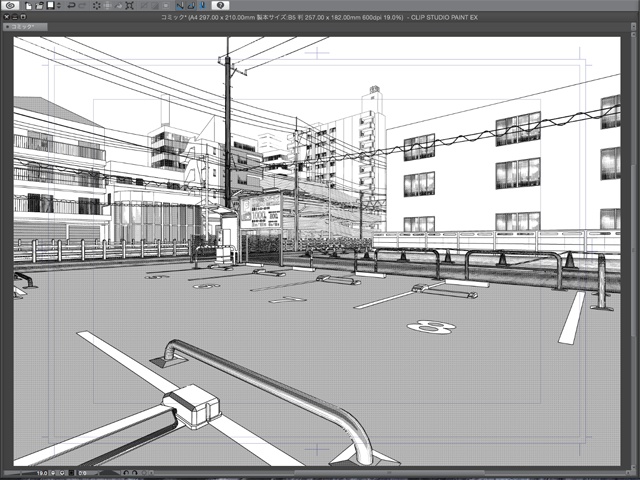Create a new document with the New icon
Screen dimensions: 640x480
point(28,6)
